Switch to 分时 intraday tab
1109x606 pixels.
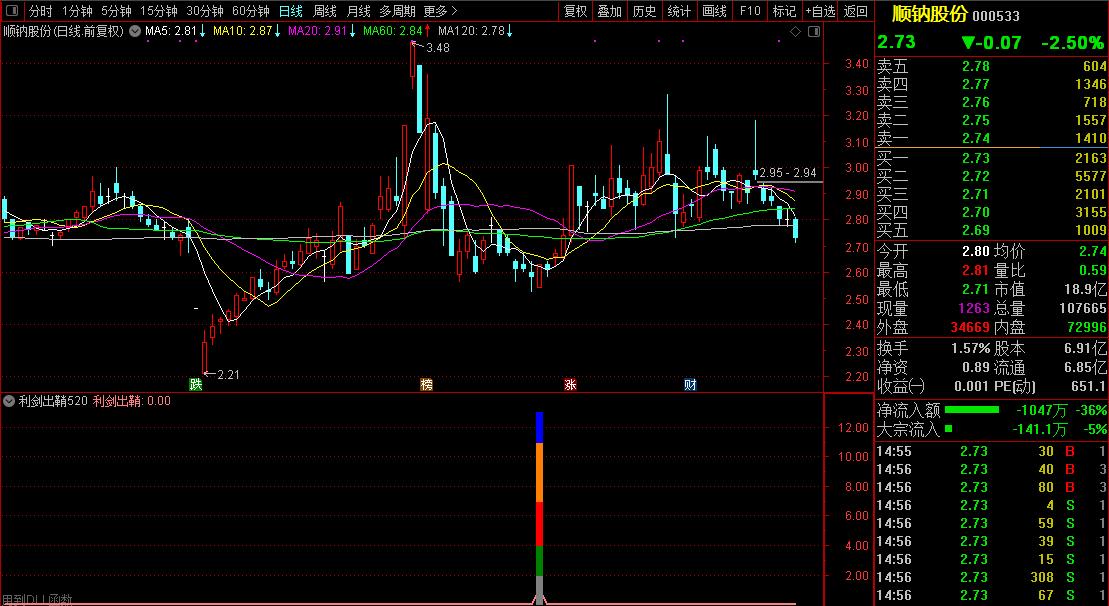click(x=40, y=11)
